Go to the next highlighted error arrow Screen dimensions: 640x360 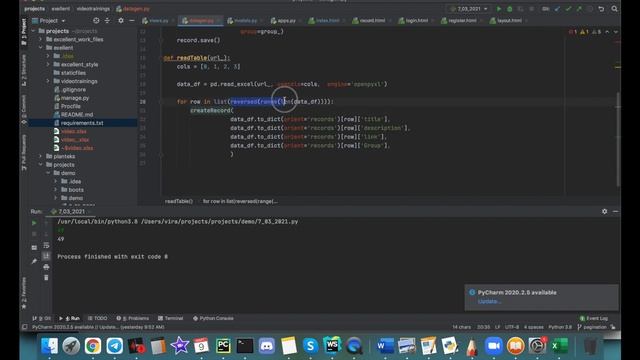[616, 32]
